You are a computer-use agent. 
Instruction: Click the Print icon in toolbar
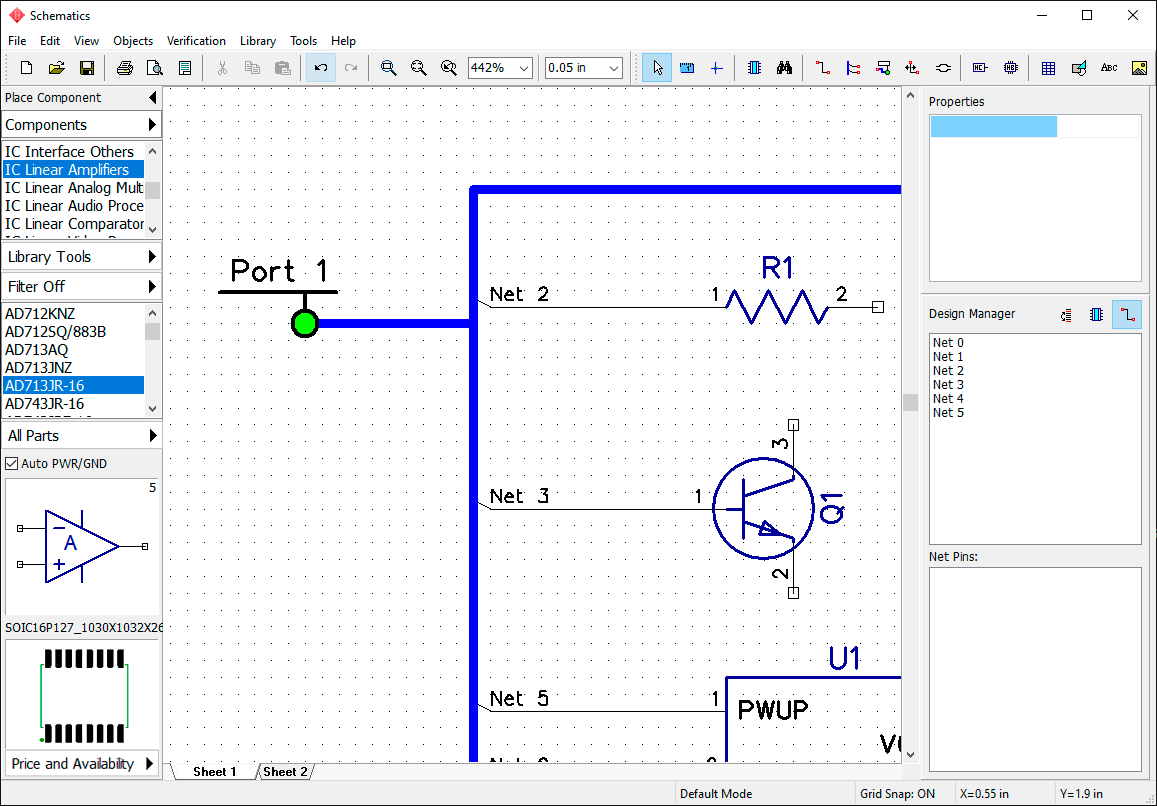[125, 68]
